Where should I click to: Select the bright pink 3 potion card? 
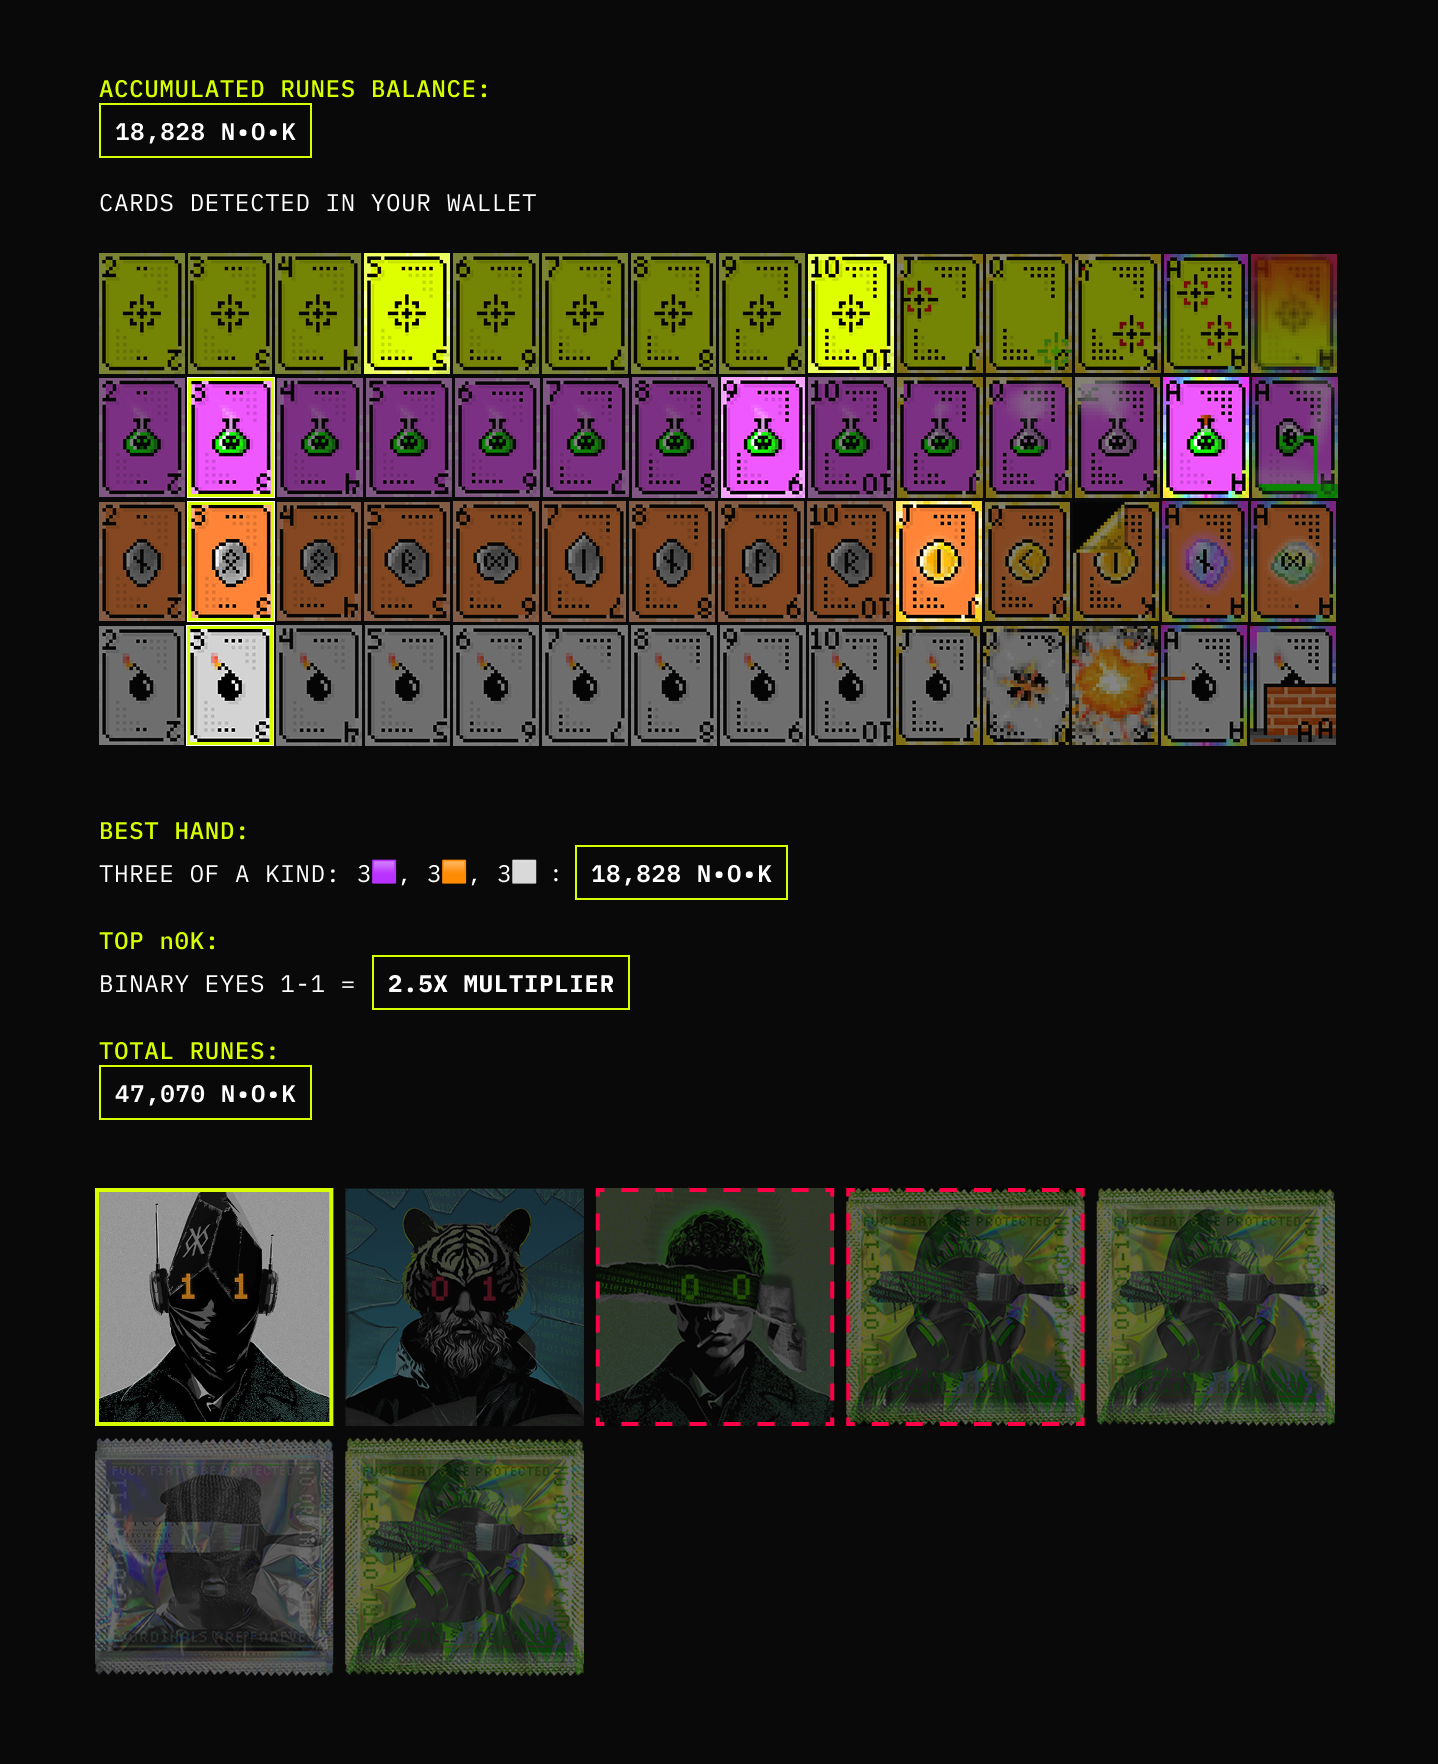click(x=230, y=438)
